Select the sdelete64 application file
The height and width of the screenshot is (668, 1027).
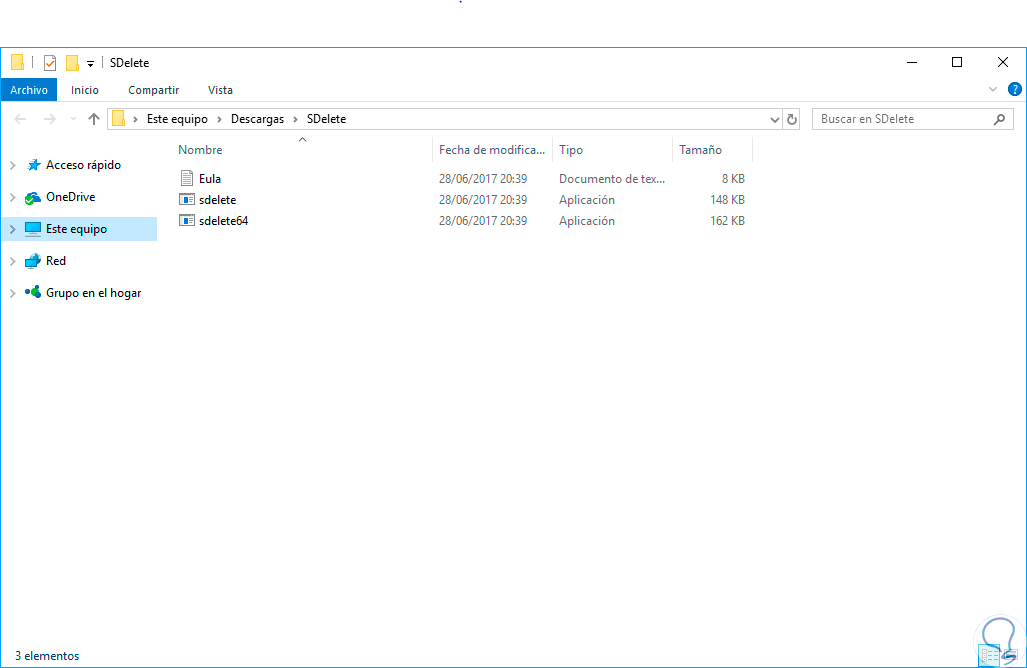pyautogui.click(x=223, y=220)
